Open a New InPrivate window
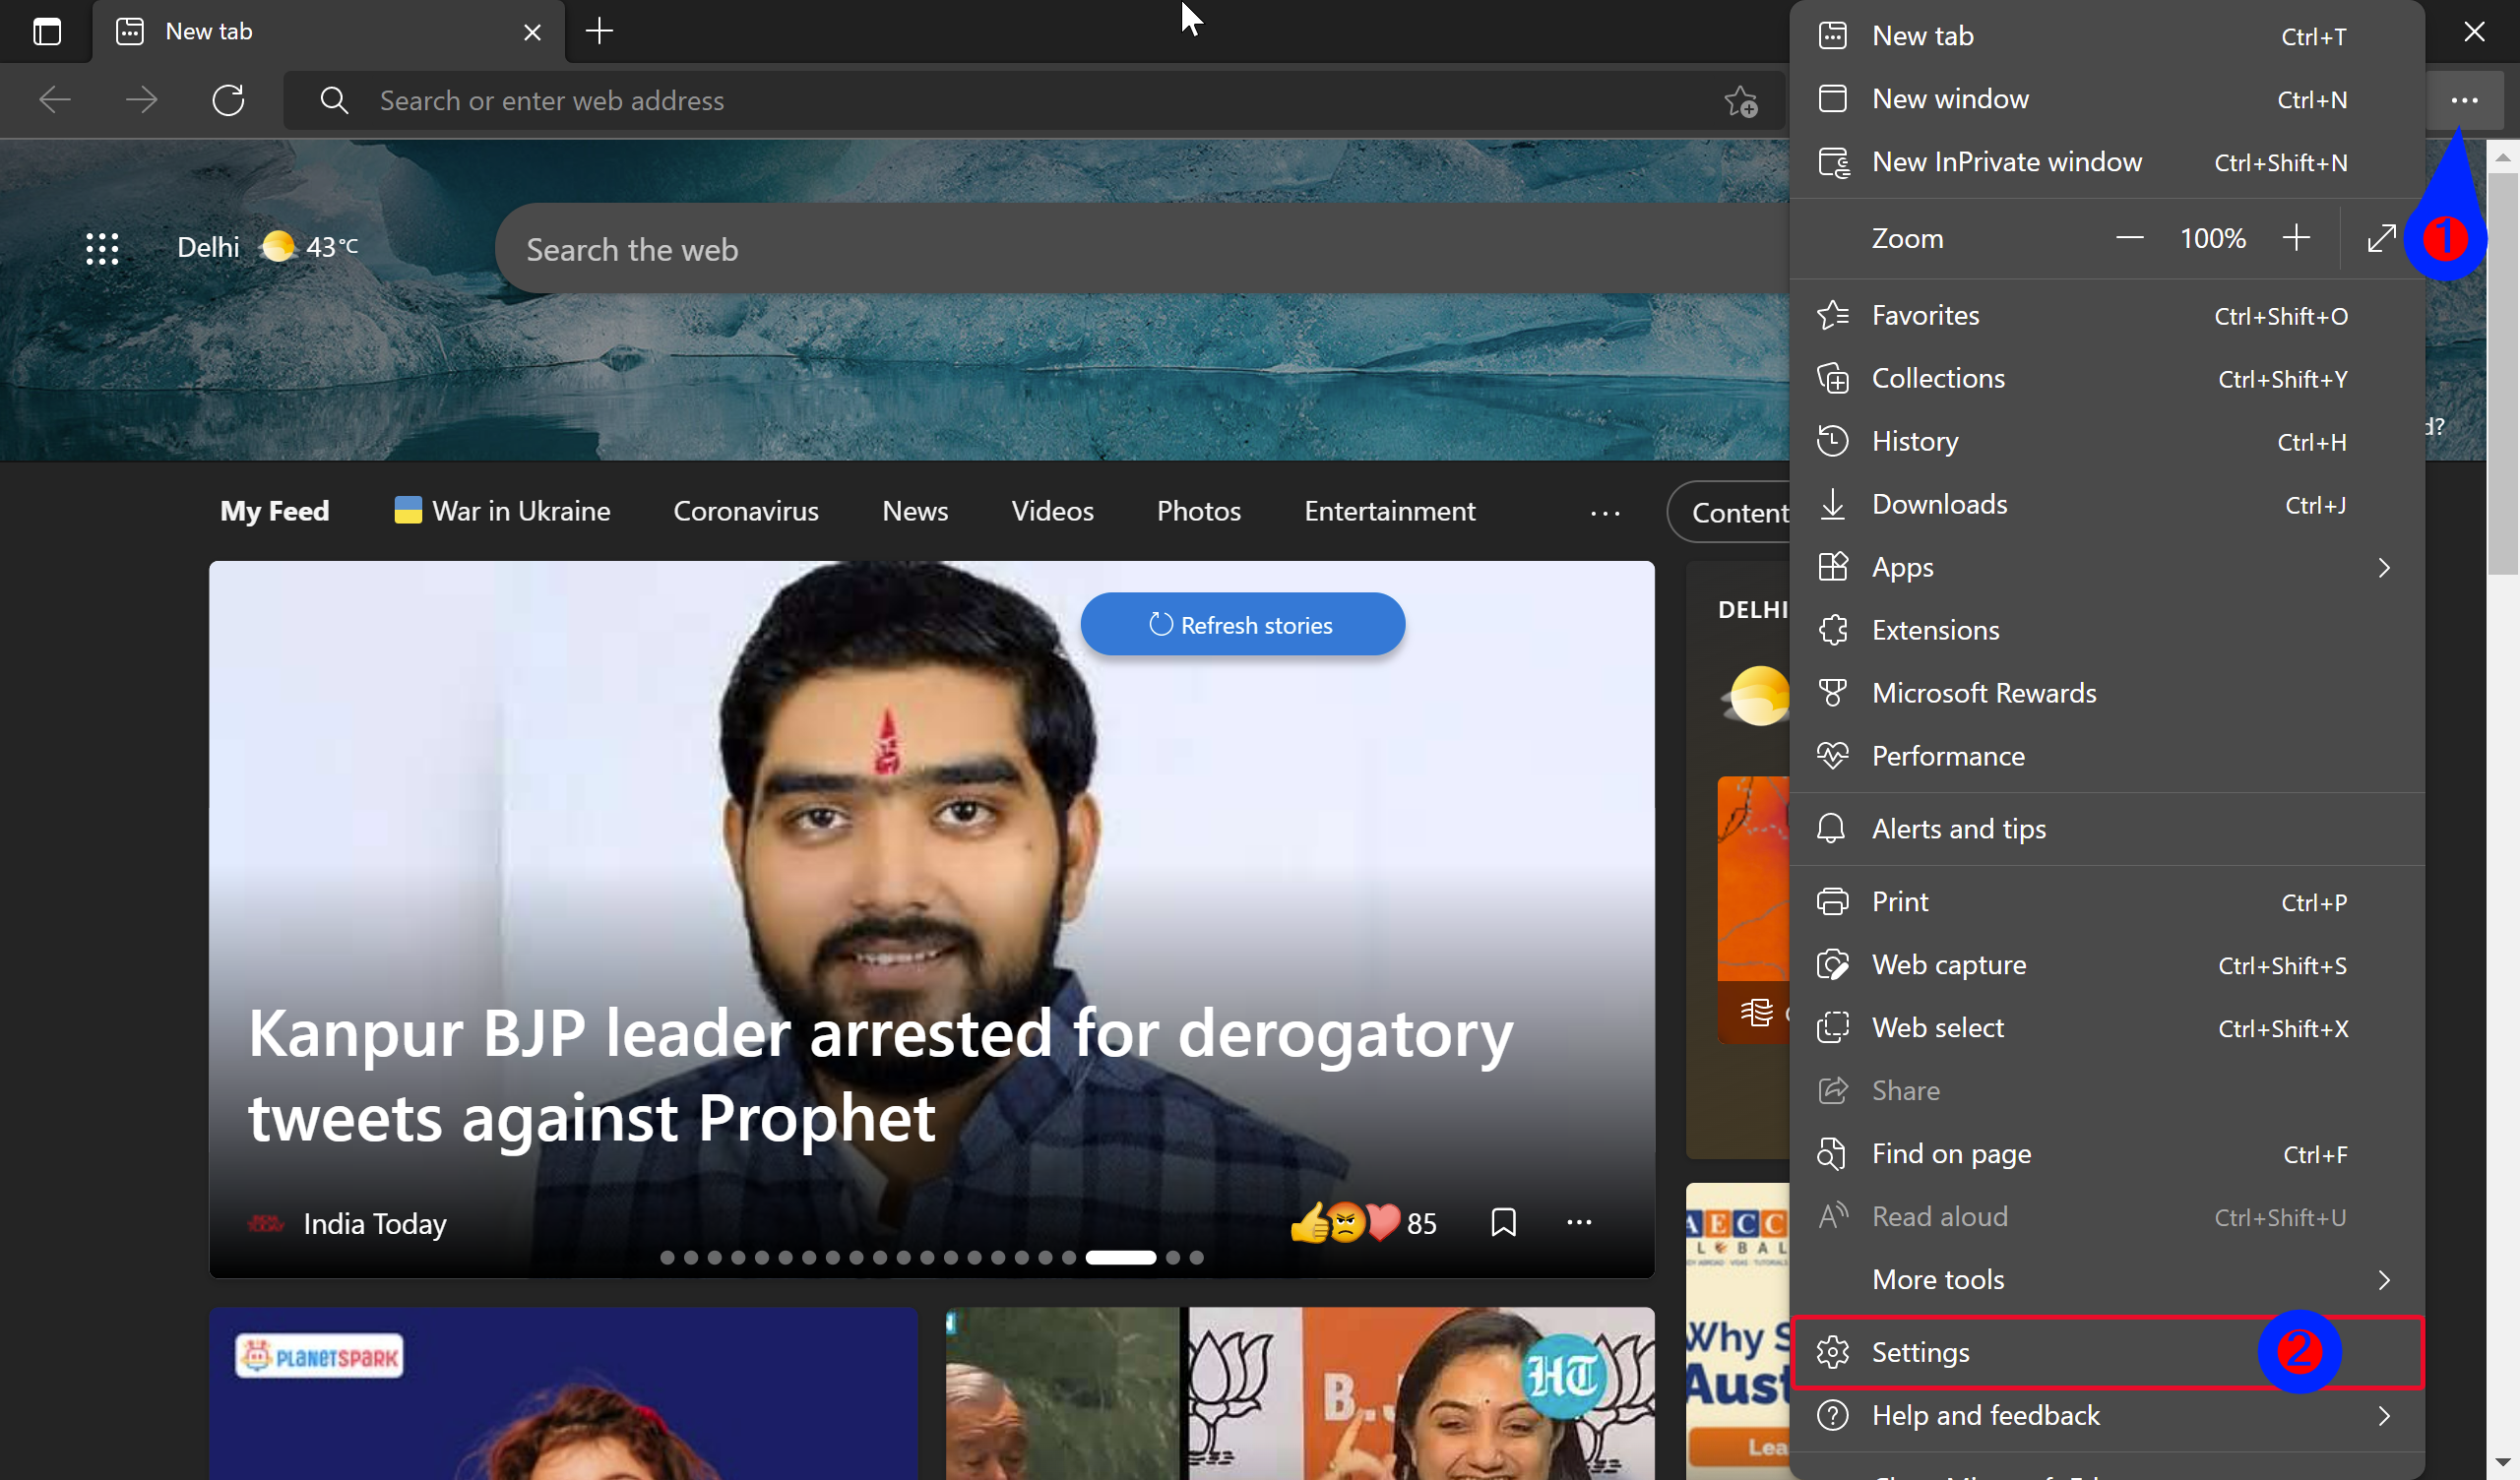Viewport: 2520px width, 1480px height. click(x=2106, y=162)
